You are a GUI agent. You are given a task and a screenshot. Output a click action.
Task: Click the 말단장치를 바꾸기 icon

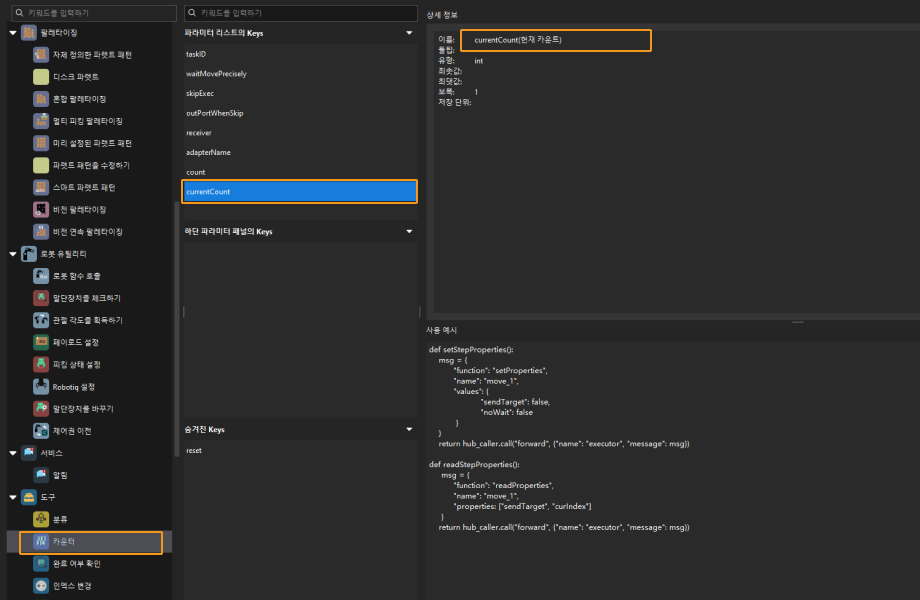(41, 409)
